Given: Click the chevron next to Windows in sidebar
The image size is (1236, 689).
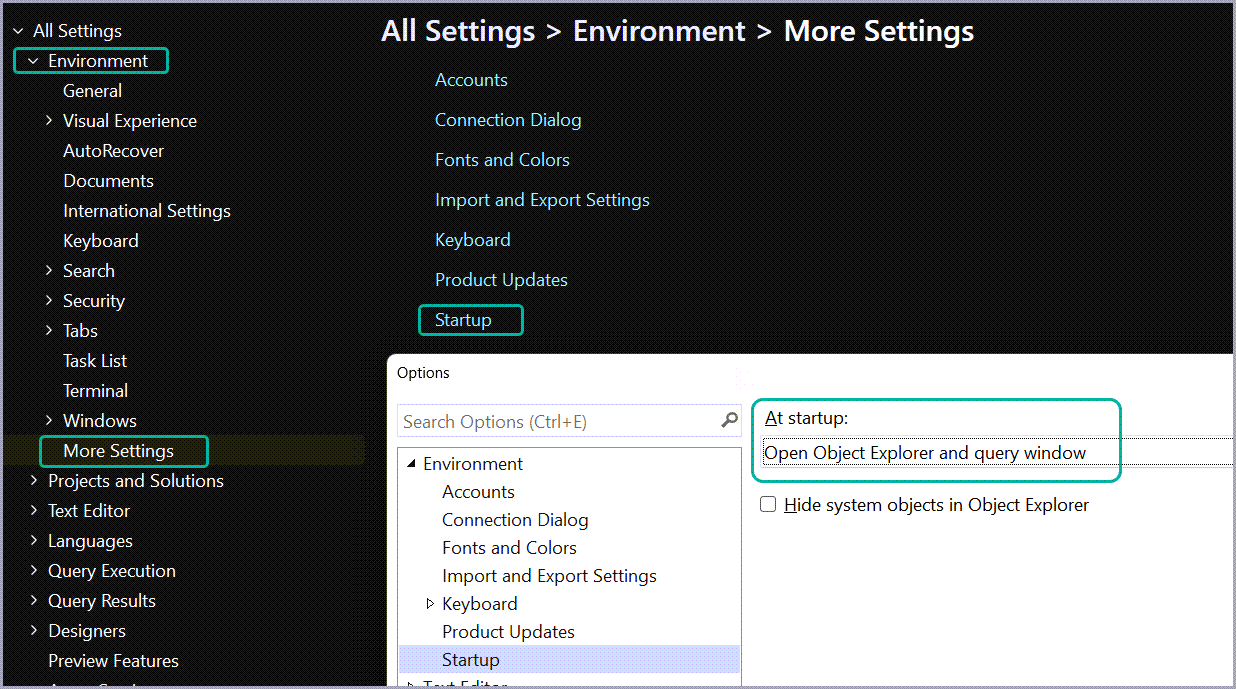Looking at the screenshot, I should tap(49, 420).
